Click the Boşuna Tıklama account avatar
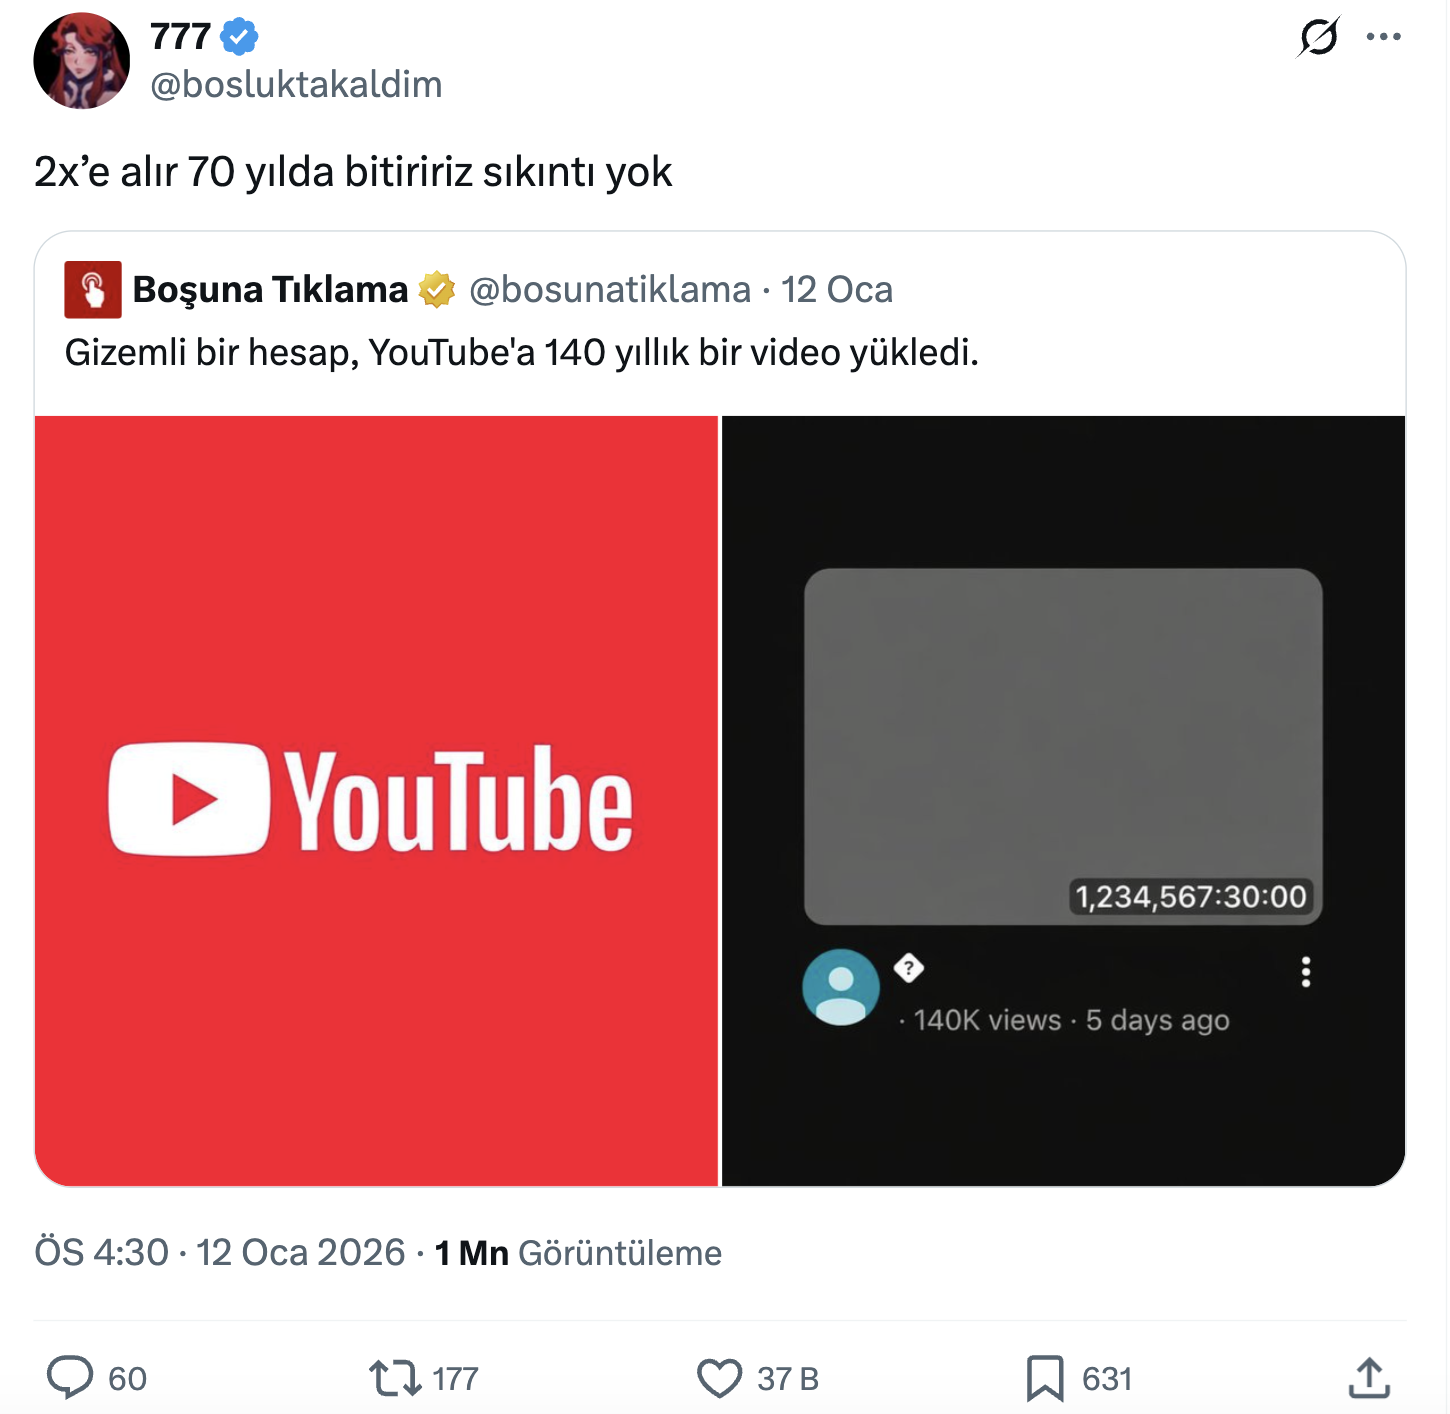This screenshot has width=1450, height=1414. (x=93, y=290)
